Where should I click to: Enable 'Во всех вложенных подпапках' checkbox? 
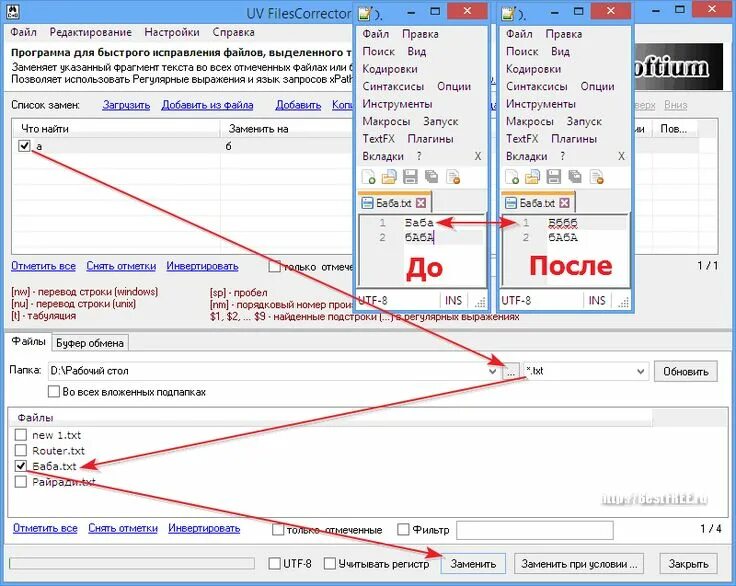coord(54,391)
